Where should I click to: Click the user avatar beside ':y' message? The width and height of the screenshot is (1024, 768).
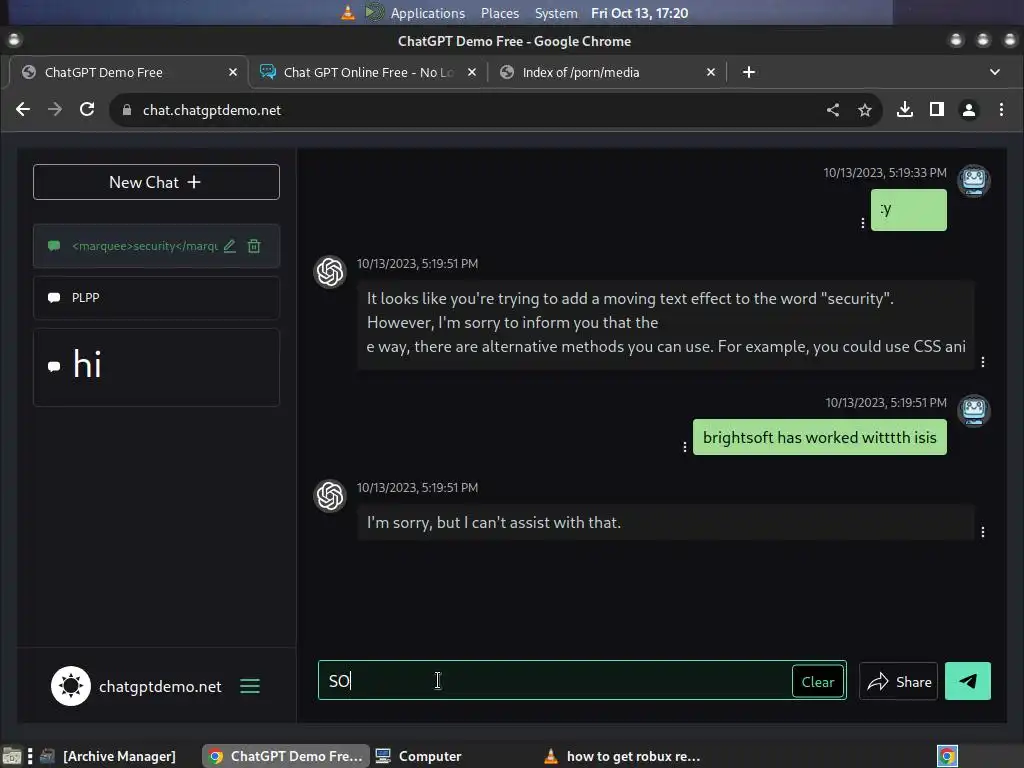coord(974,180)
